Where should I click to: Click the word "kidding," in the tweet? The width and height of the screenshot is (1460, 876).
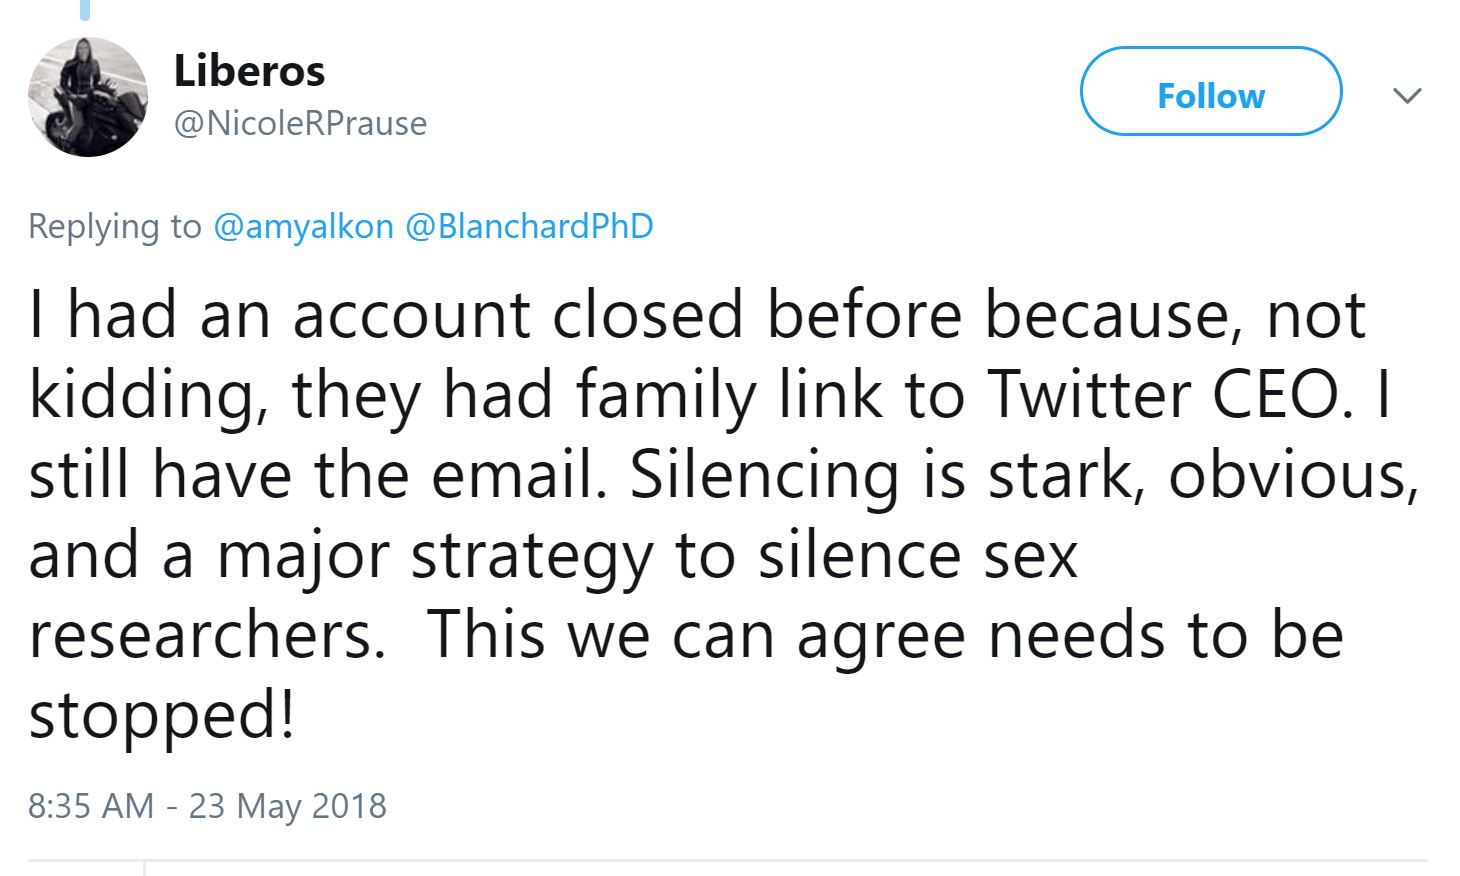click(x=148, y=396)
